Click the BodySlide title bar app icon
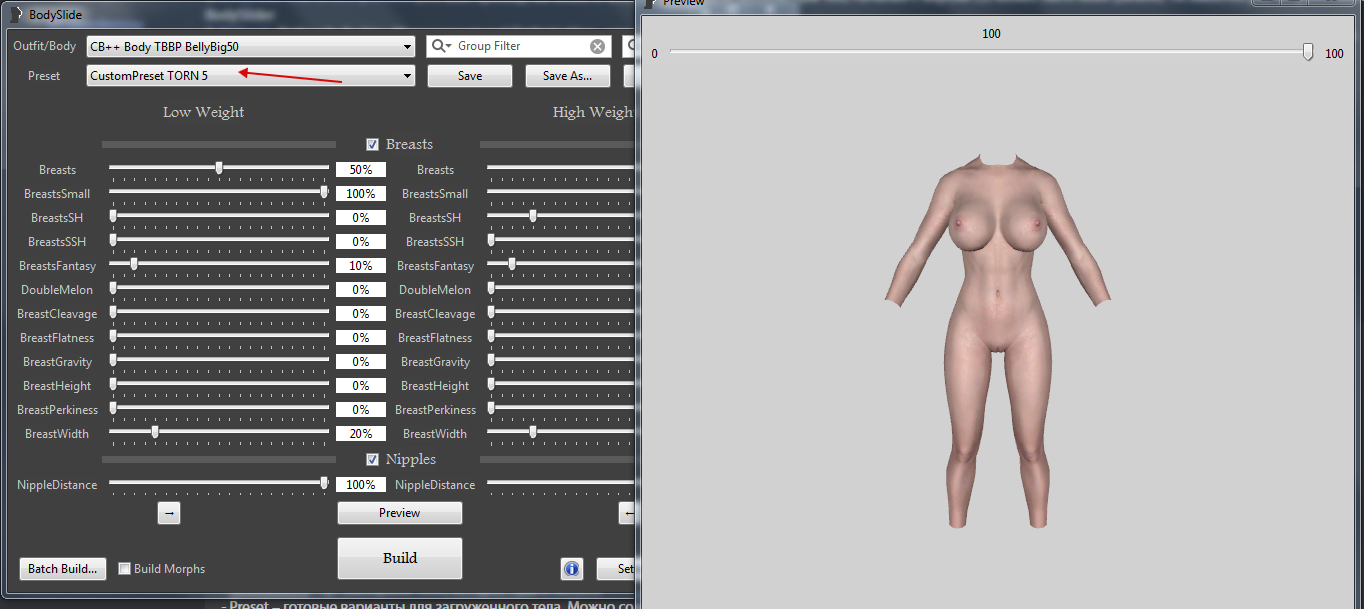This screenshot has height=609, width=1364. click(x=14, y=15)
